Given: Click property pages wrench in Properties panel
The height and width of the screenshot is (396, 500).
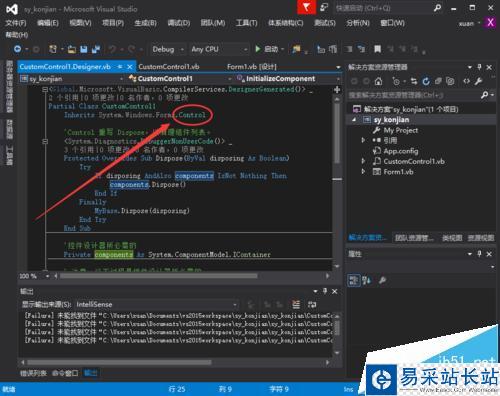Looking at the screenshot, I should click(x=382, y=280).
